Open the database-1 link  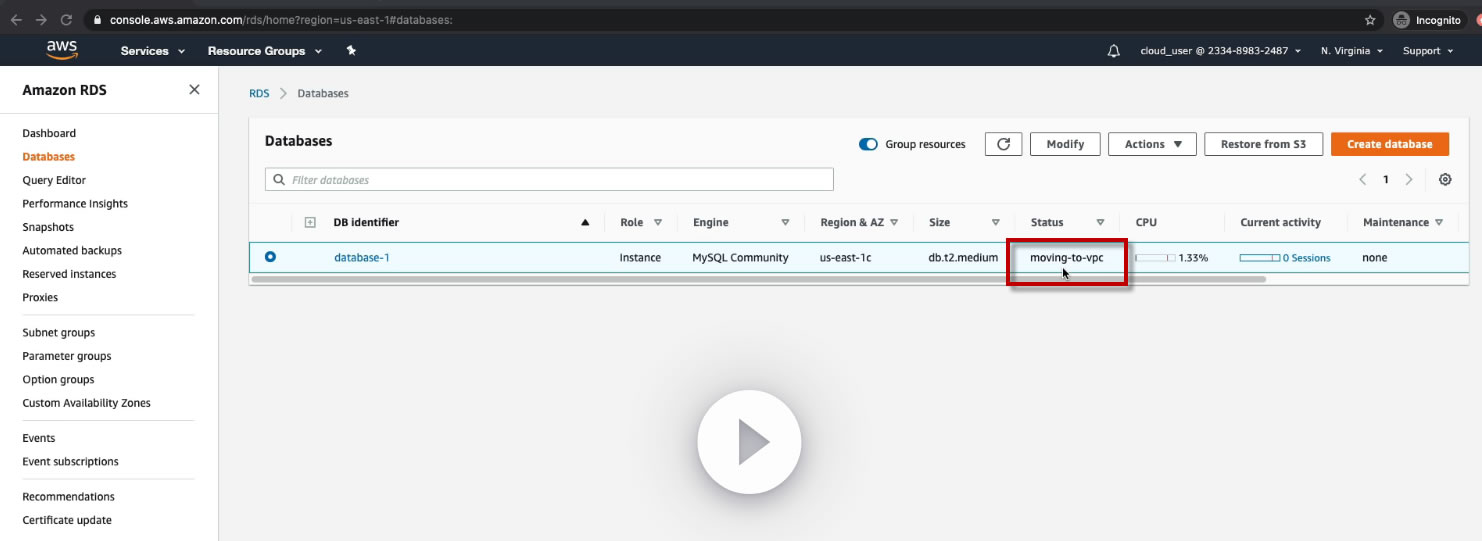(x=362, y=258)
